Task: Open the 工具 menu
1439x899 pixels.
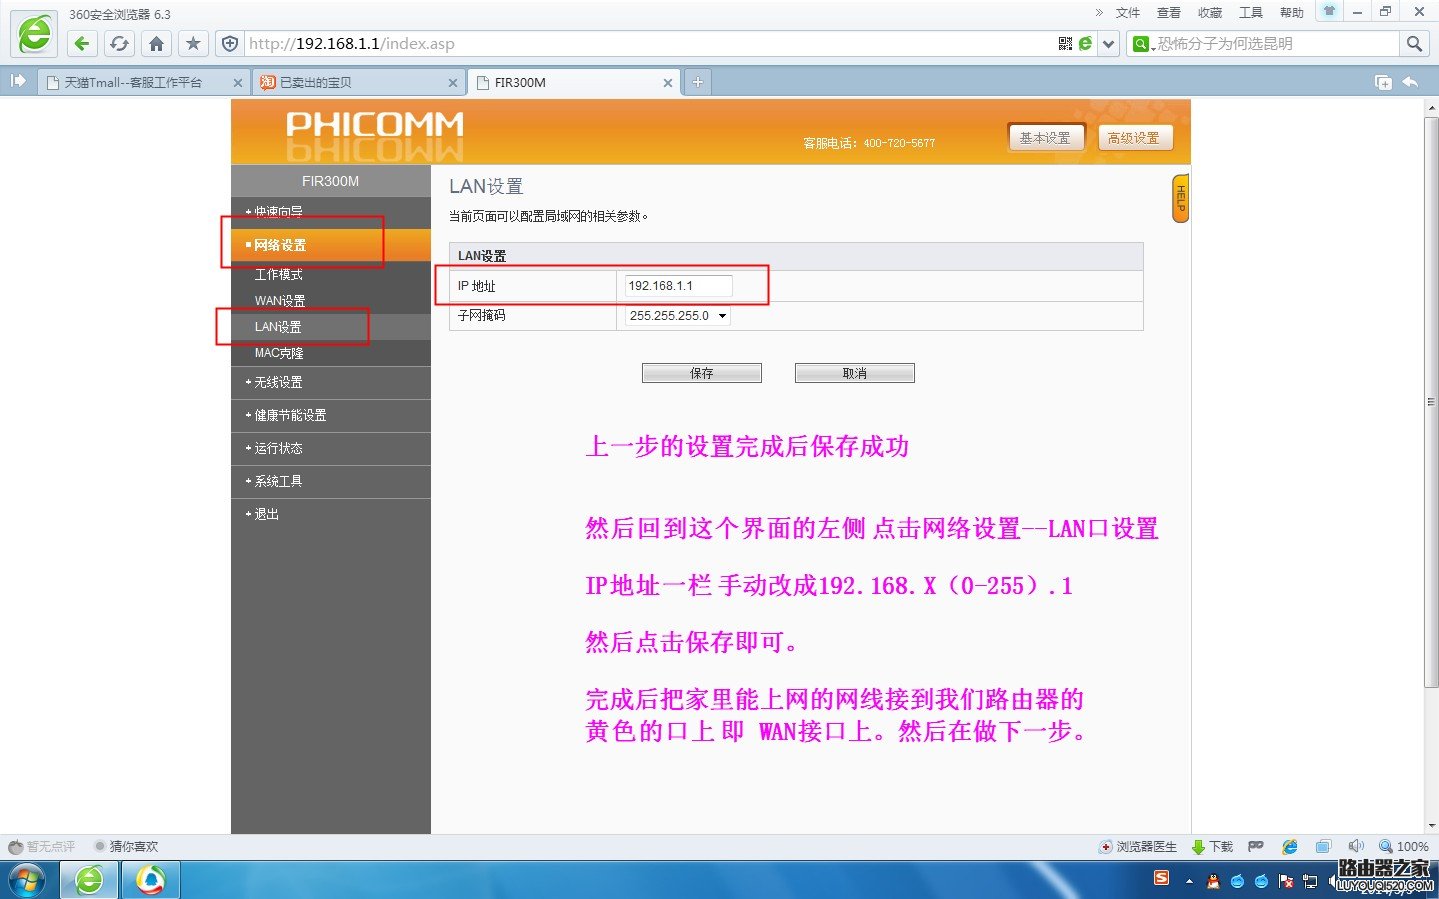Action: click(1249, 13)
